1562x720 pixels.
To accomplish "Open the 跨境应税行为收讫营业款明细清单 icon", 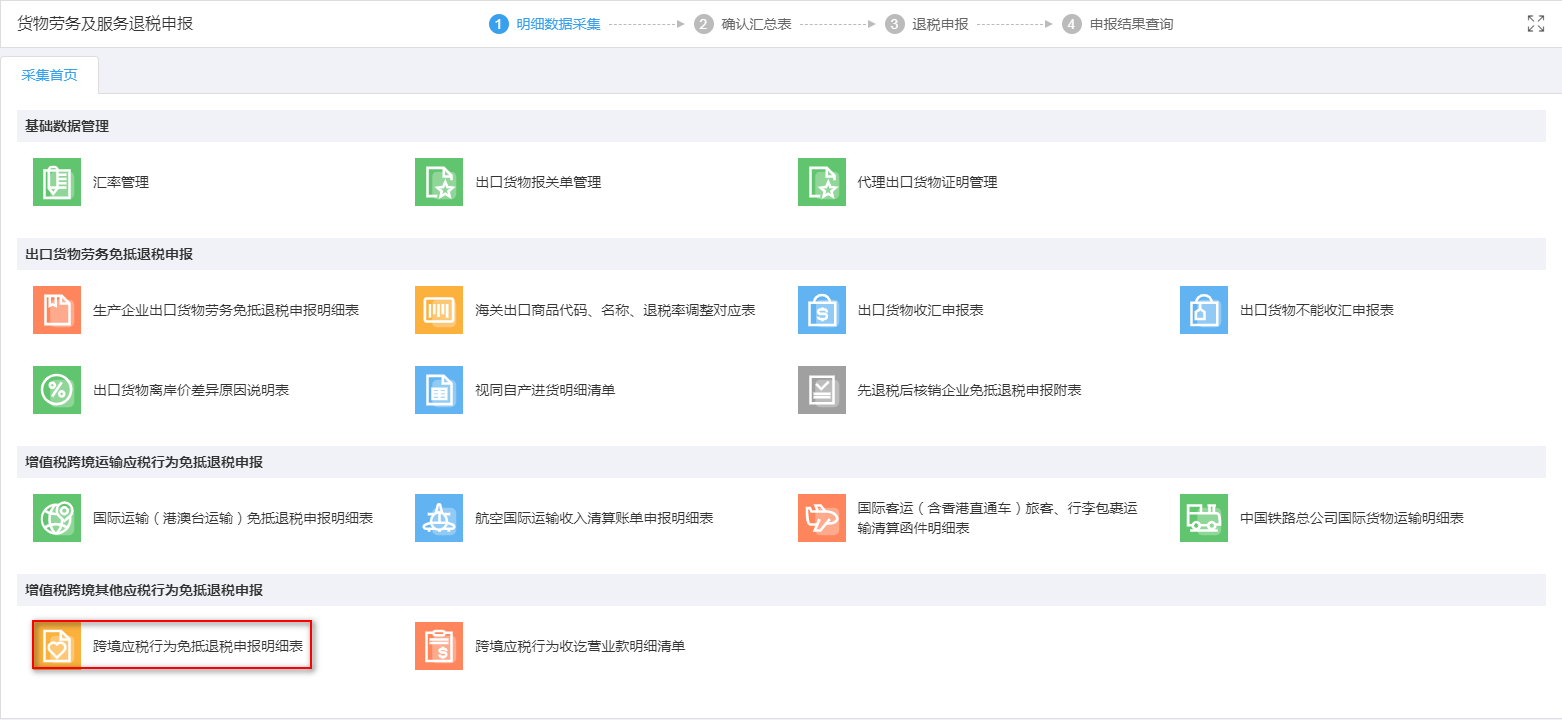I will [x=439, y=646].
